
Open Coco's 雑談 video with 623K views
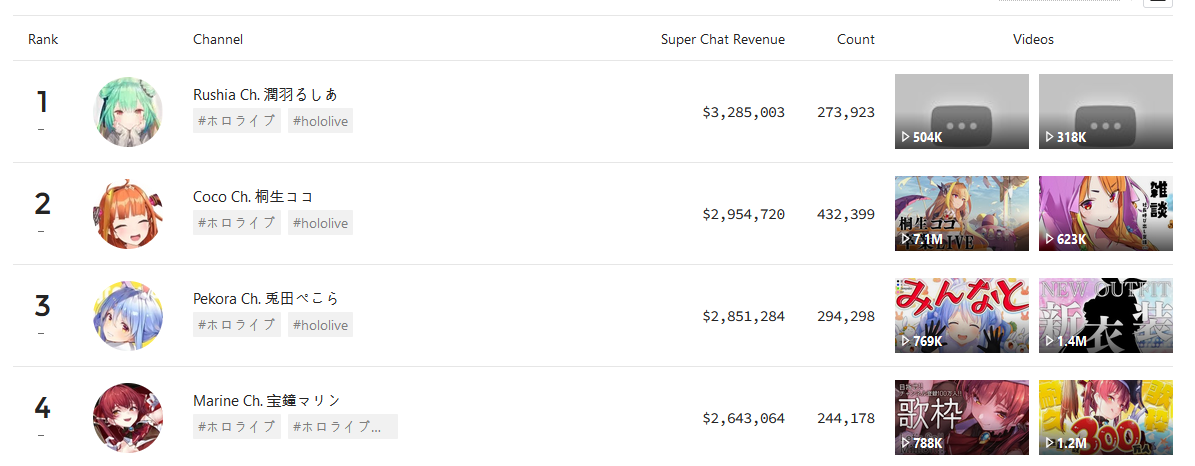(x=1105, y=213)
